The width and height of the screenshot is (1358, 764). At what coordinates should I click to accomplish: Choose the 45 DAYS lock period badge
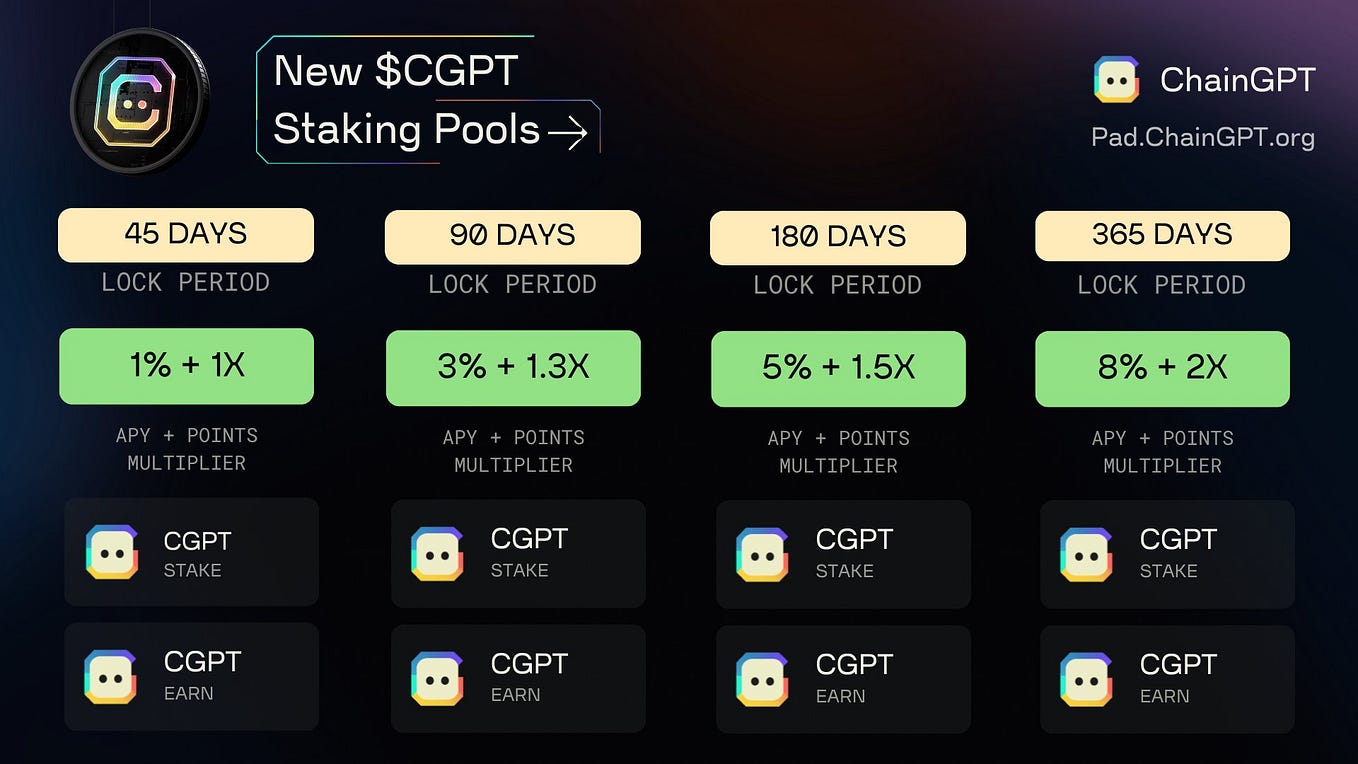186,235
